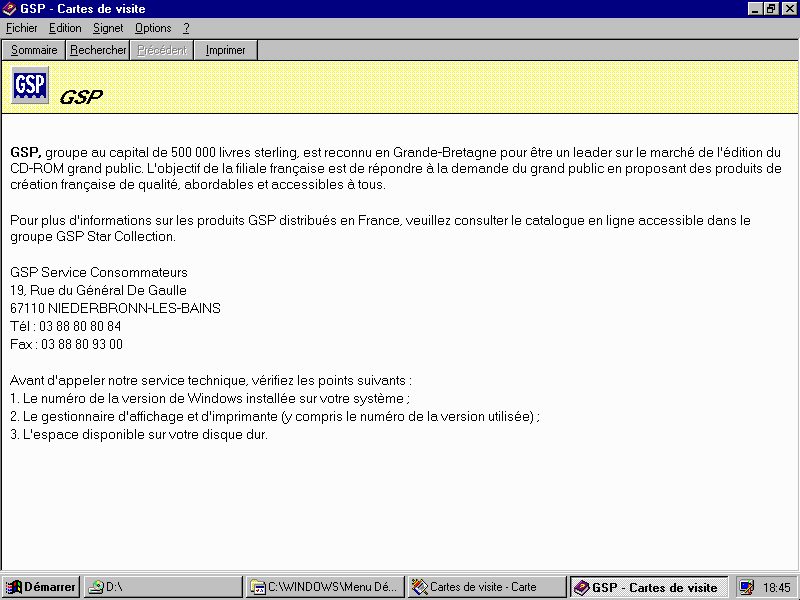
Task: Click the Windows flag icon on the Démarrer button
Action: coord(14,587)
